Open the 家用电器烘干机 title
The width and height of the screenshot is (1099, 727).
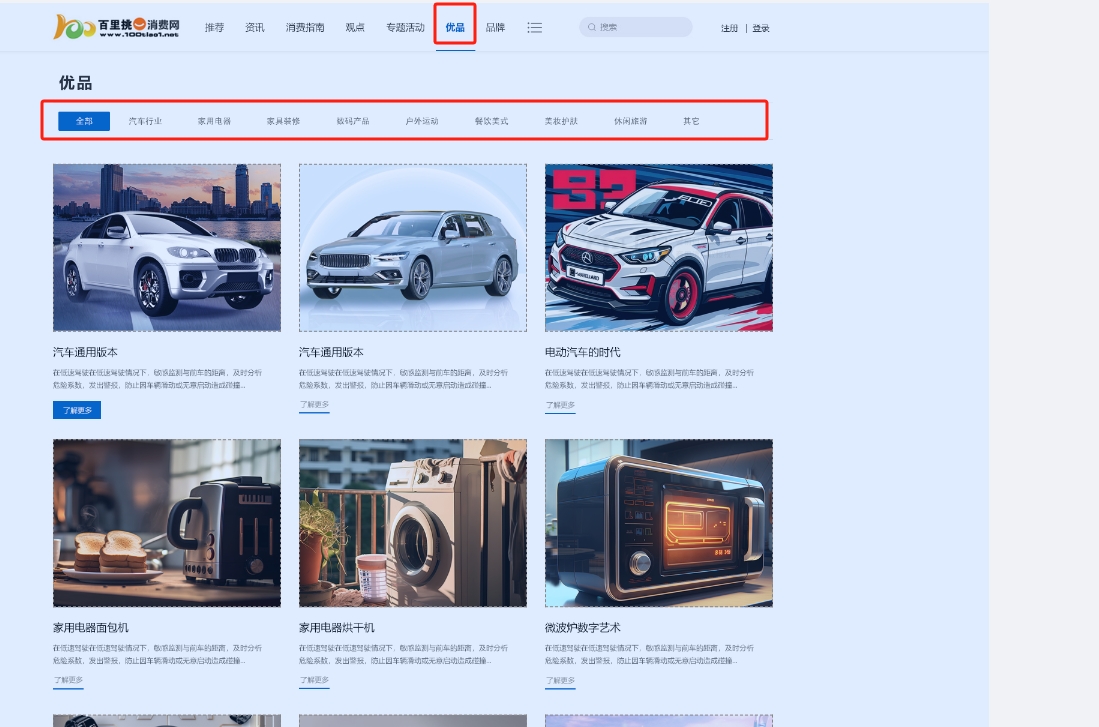pos(337,627)
